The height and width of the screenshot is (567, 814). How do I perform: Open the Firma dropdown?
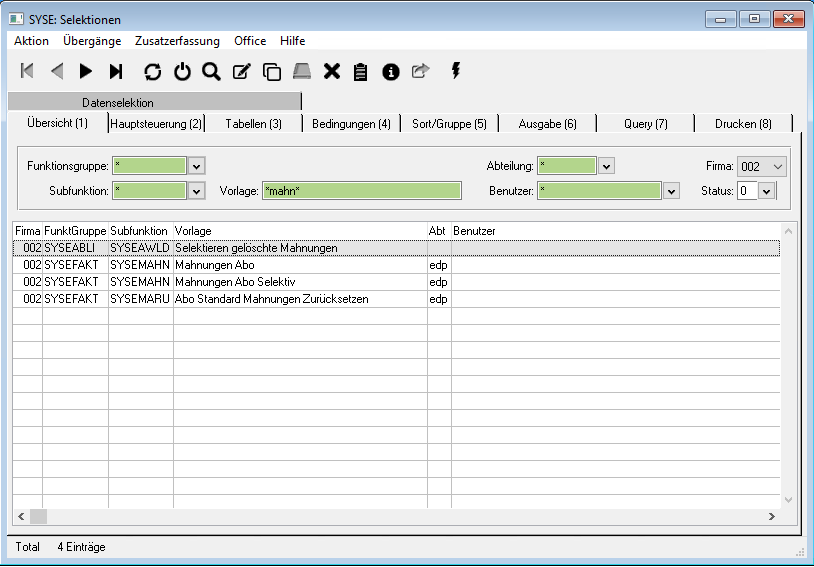[778, 166]
